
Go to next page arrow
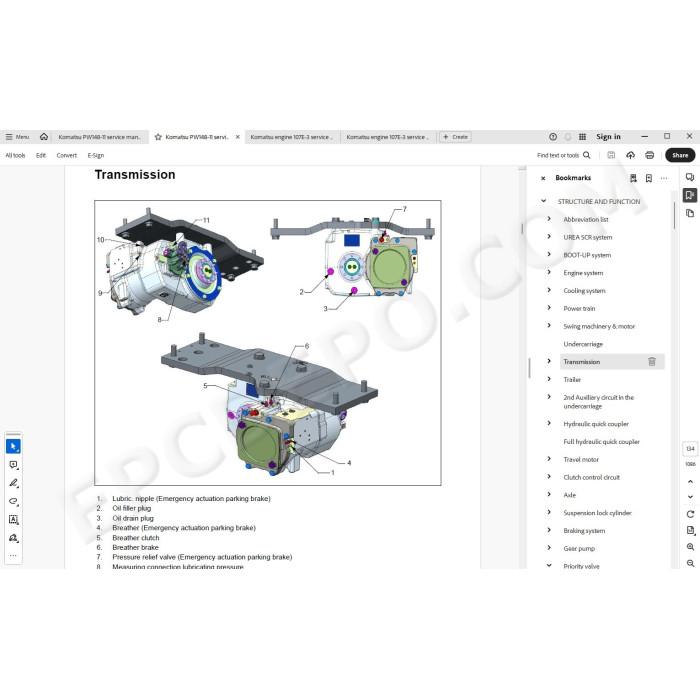[690, 496]
